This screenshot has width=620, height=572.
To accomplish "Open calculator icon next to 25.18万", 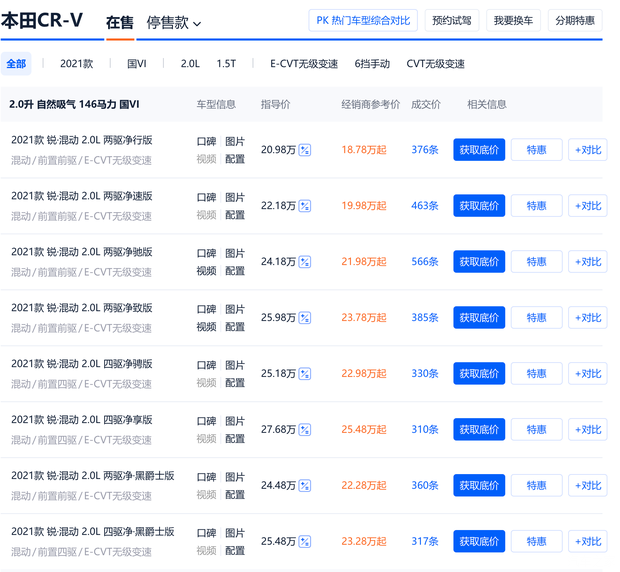I will pyautogui.click(x=305, y=374).
